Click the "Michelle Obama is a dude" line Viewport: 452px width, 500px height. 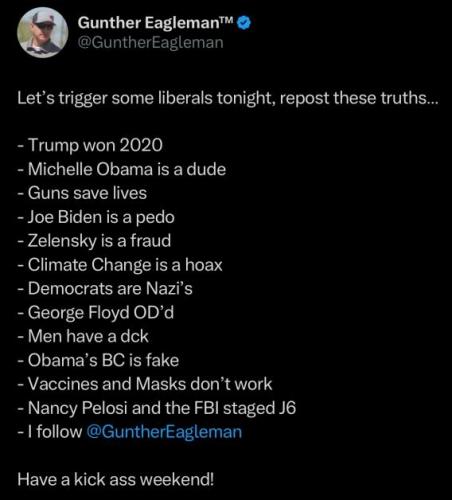coord(122,169)
